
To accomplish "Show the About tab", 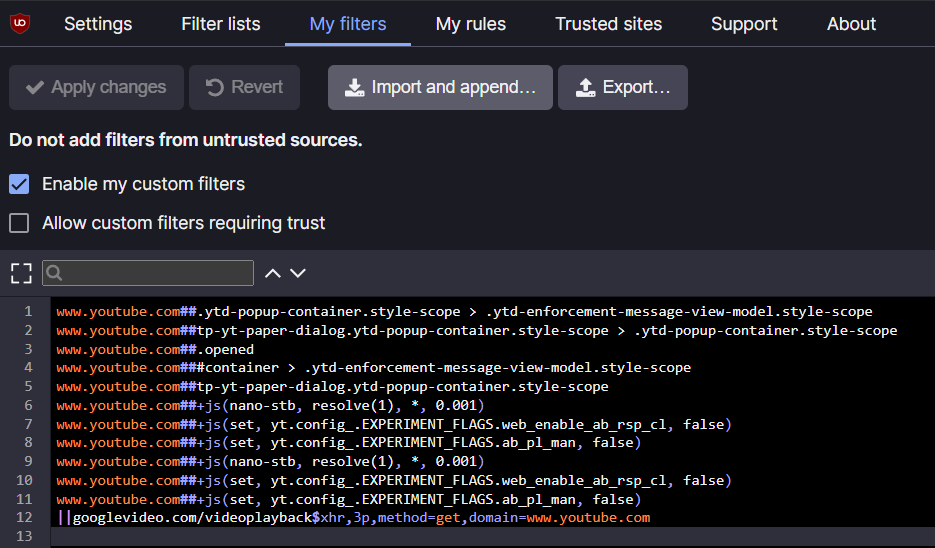I will 852,24.
